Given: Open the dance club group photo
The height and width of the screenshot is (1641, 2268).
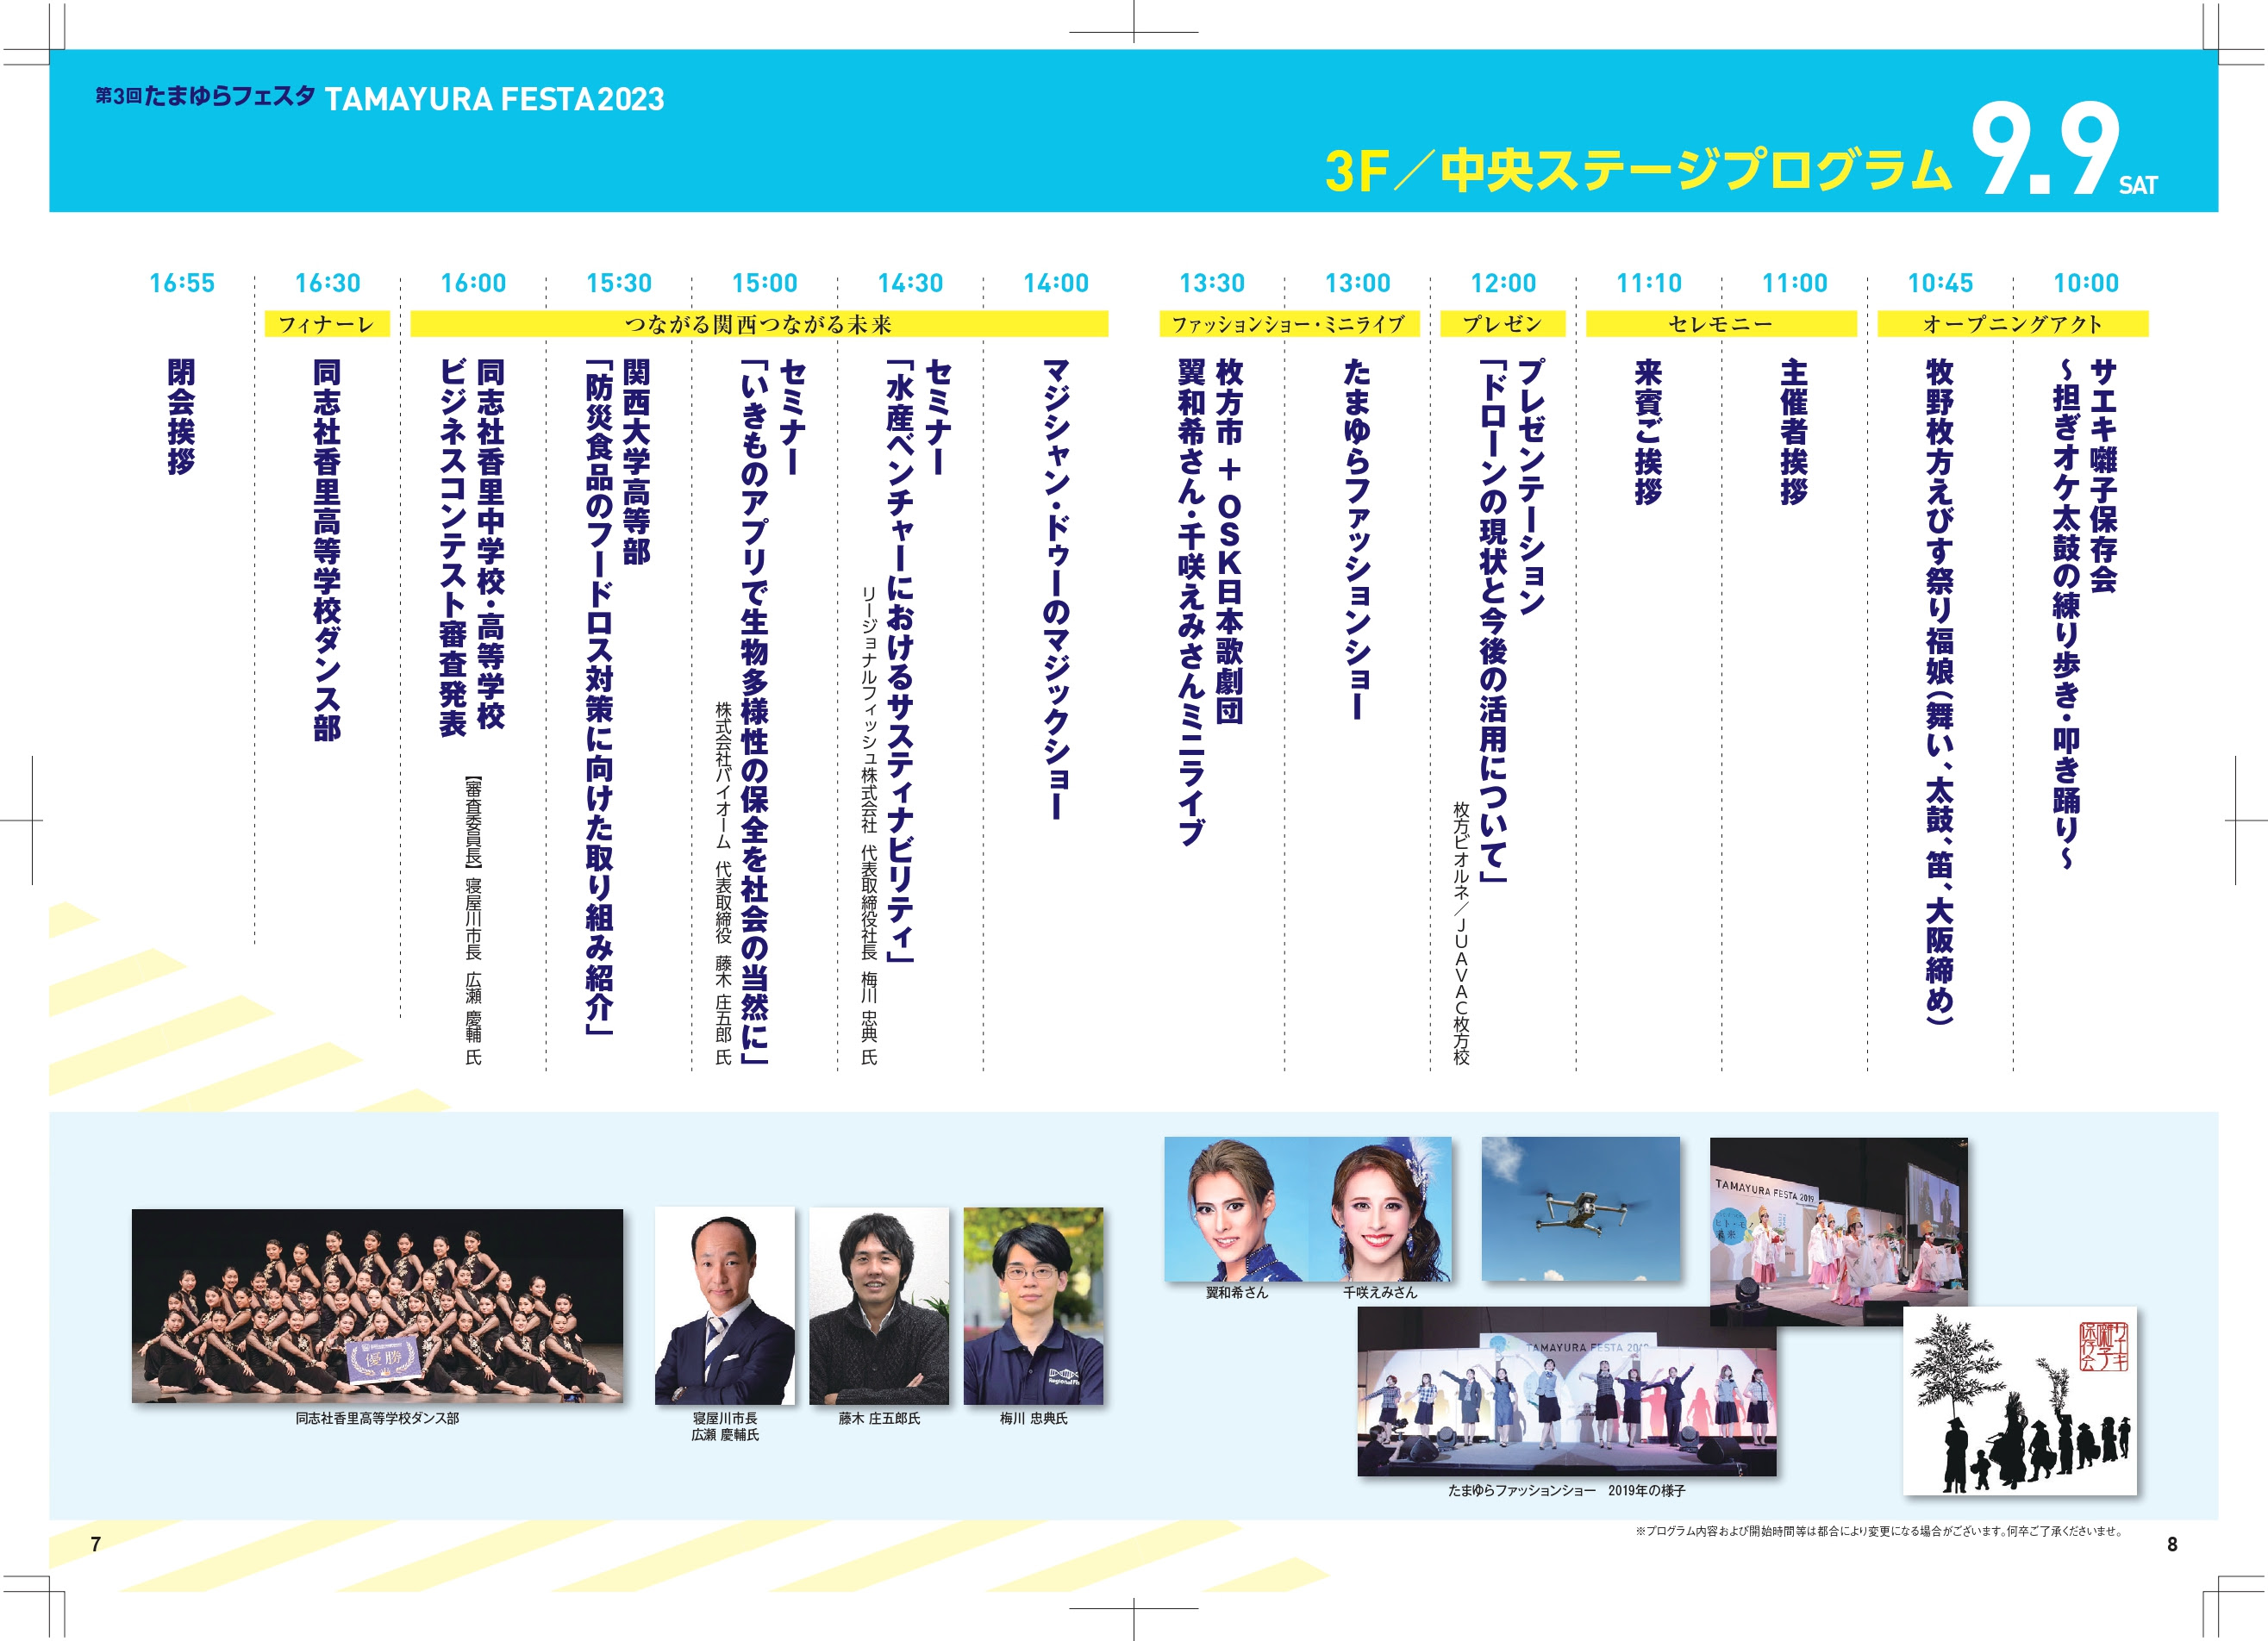Looking at the screenshot, I should tap(377, 1305).
